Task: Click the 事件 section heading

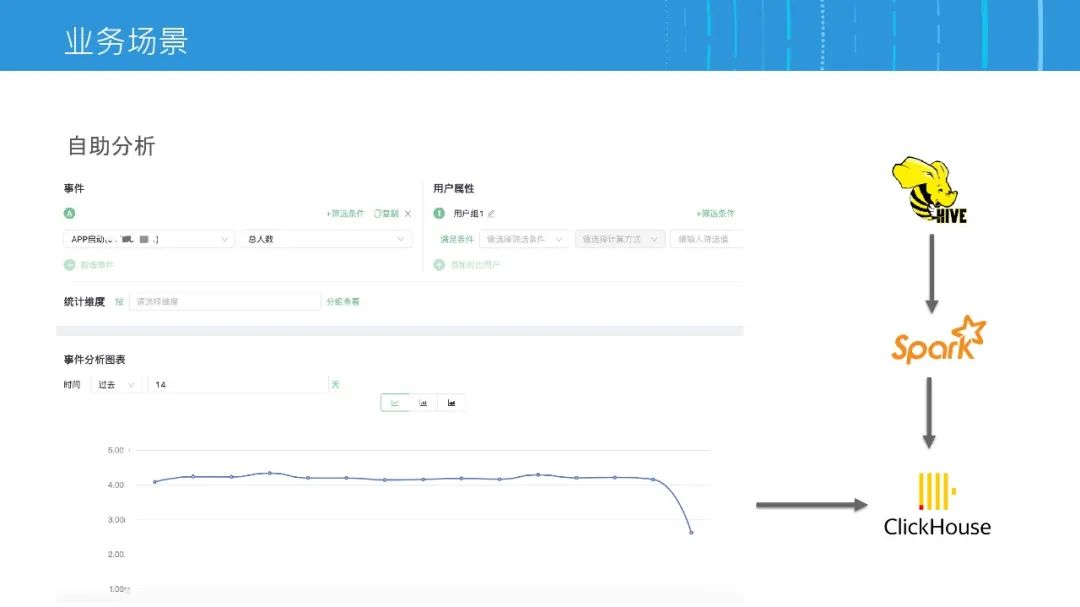Action: [x=74, y=188]
